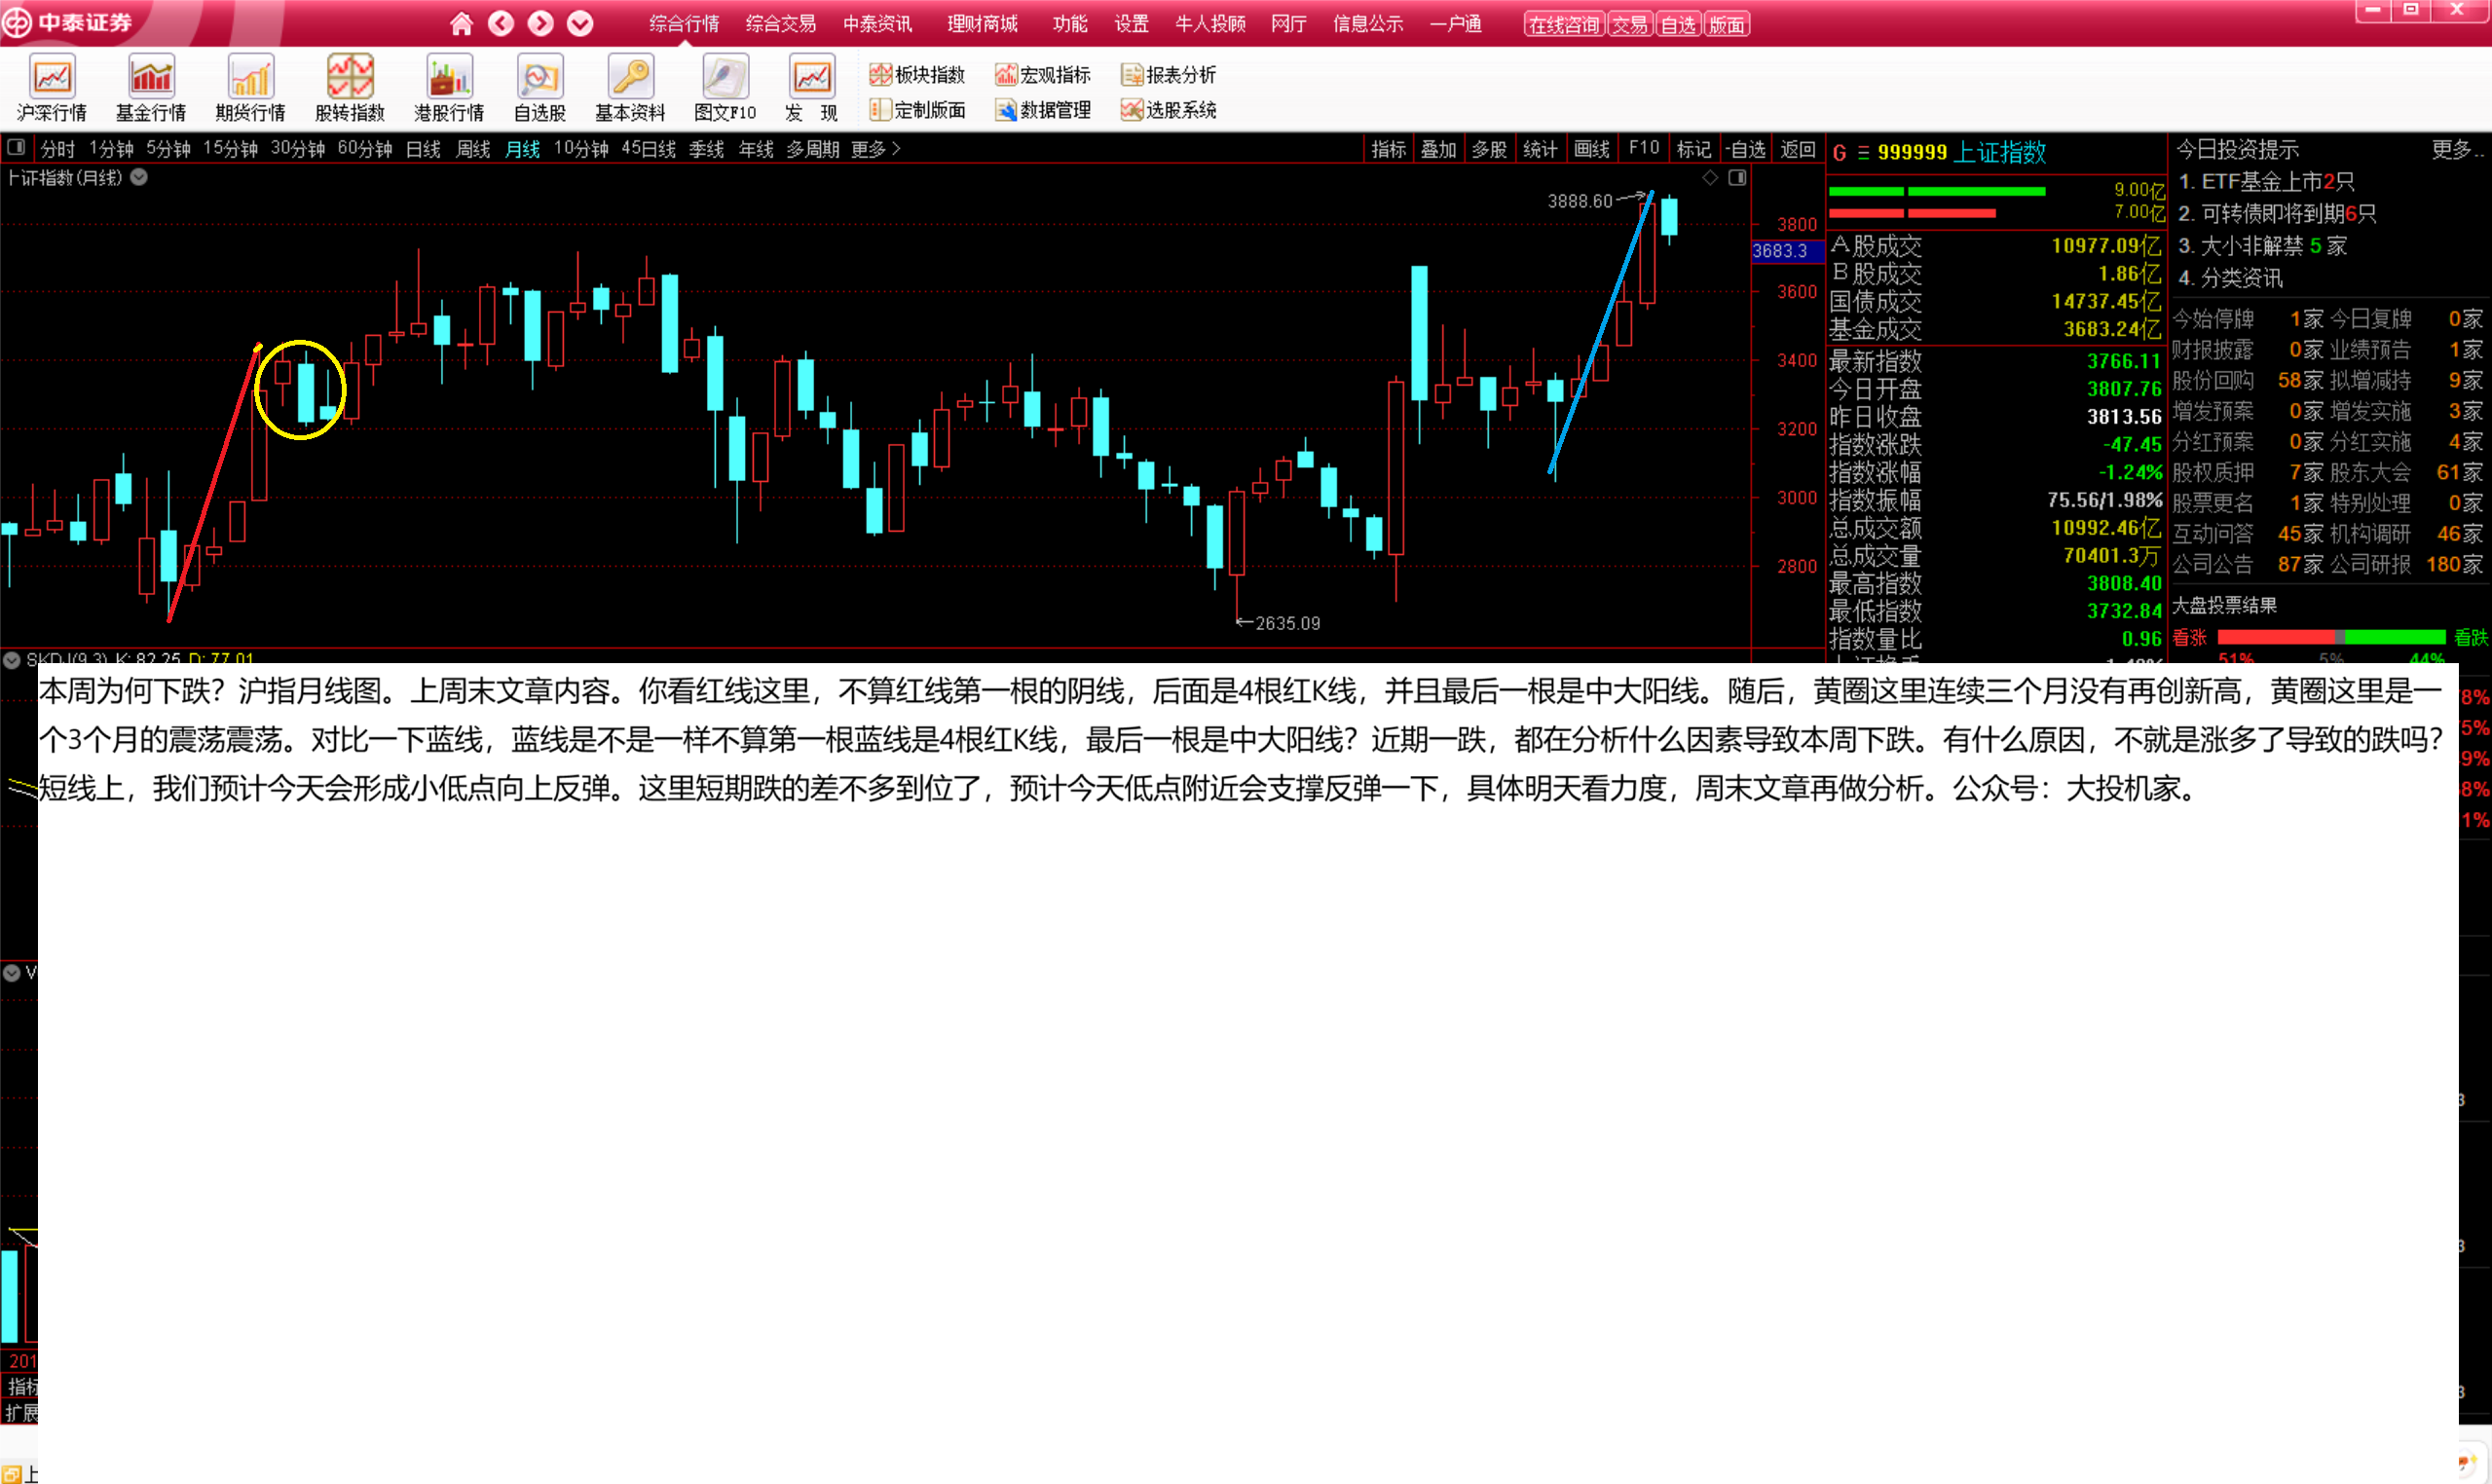Viewport: 2492px width, 1484px height.
Task: Open 大小非解禁 5 家 notice
Action: 2262,245
